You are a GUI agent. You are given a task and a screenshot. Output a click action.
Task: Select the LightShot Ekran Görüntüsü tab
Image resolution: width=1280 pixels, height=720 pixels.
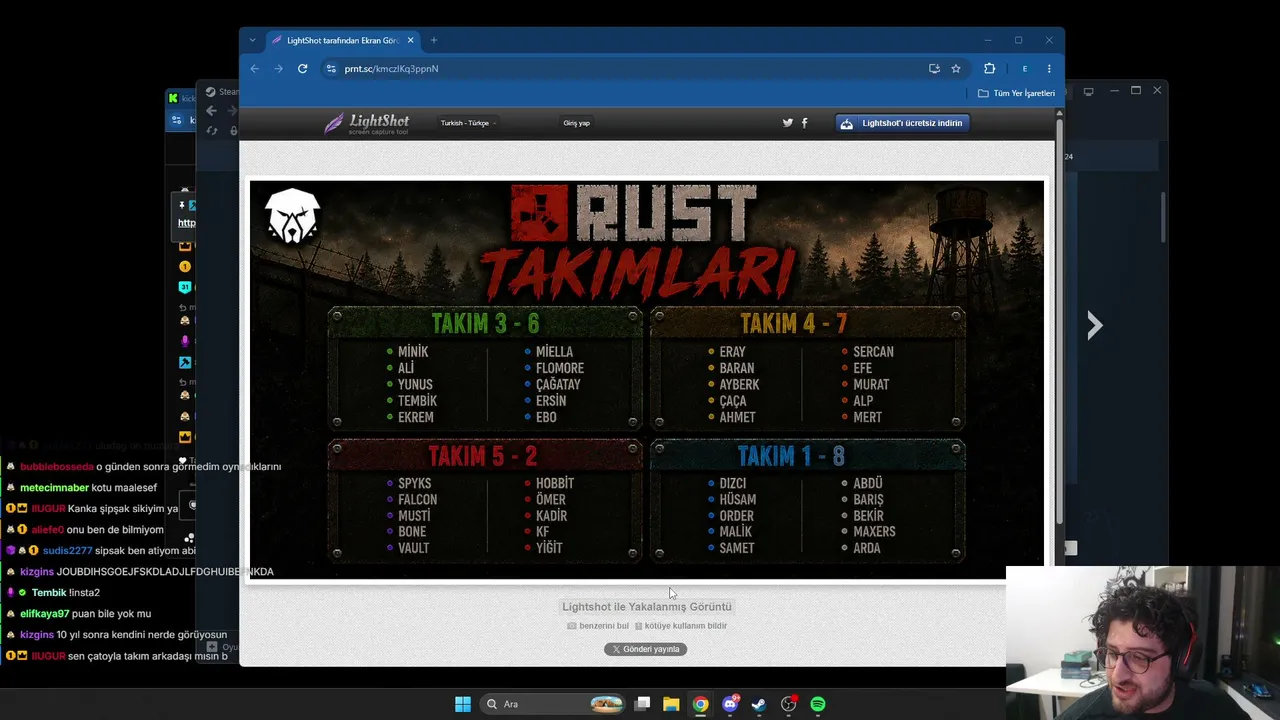pos(343,40)
